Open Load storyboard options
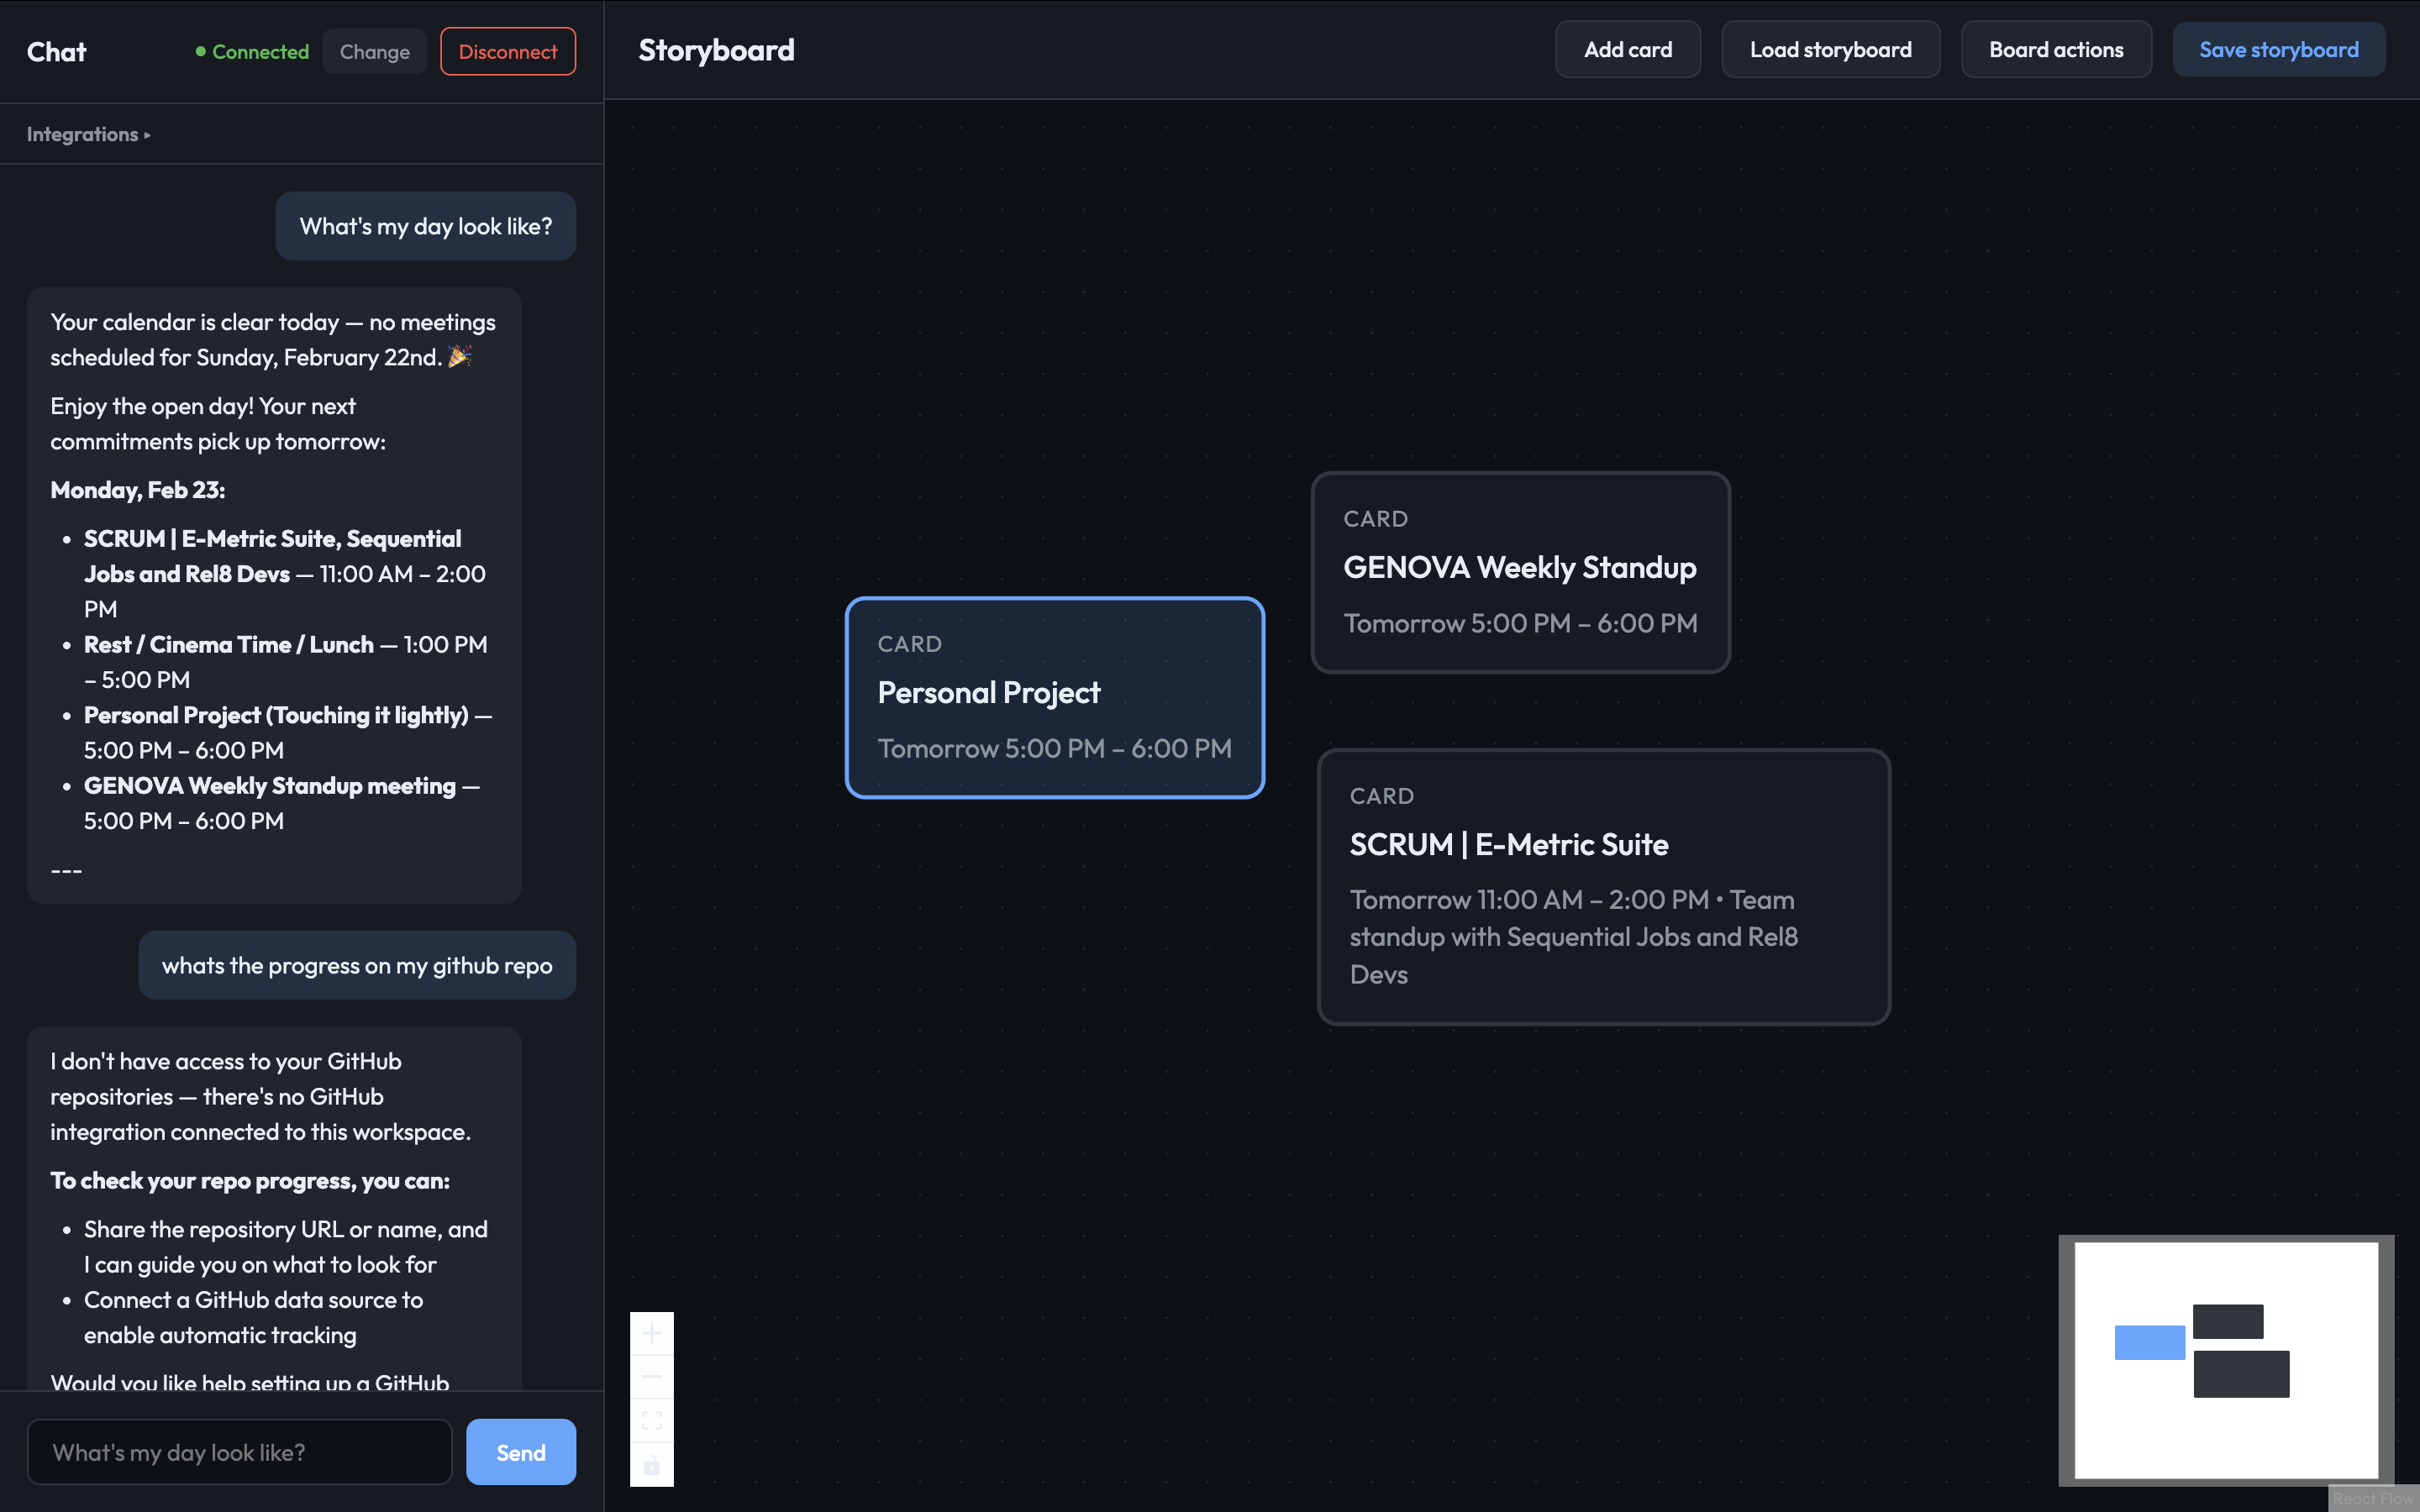 point(1829,50)
